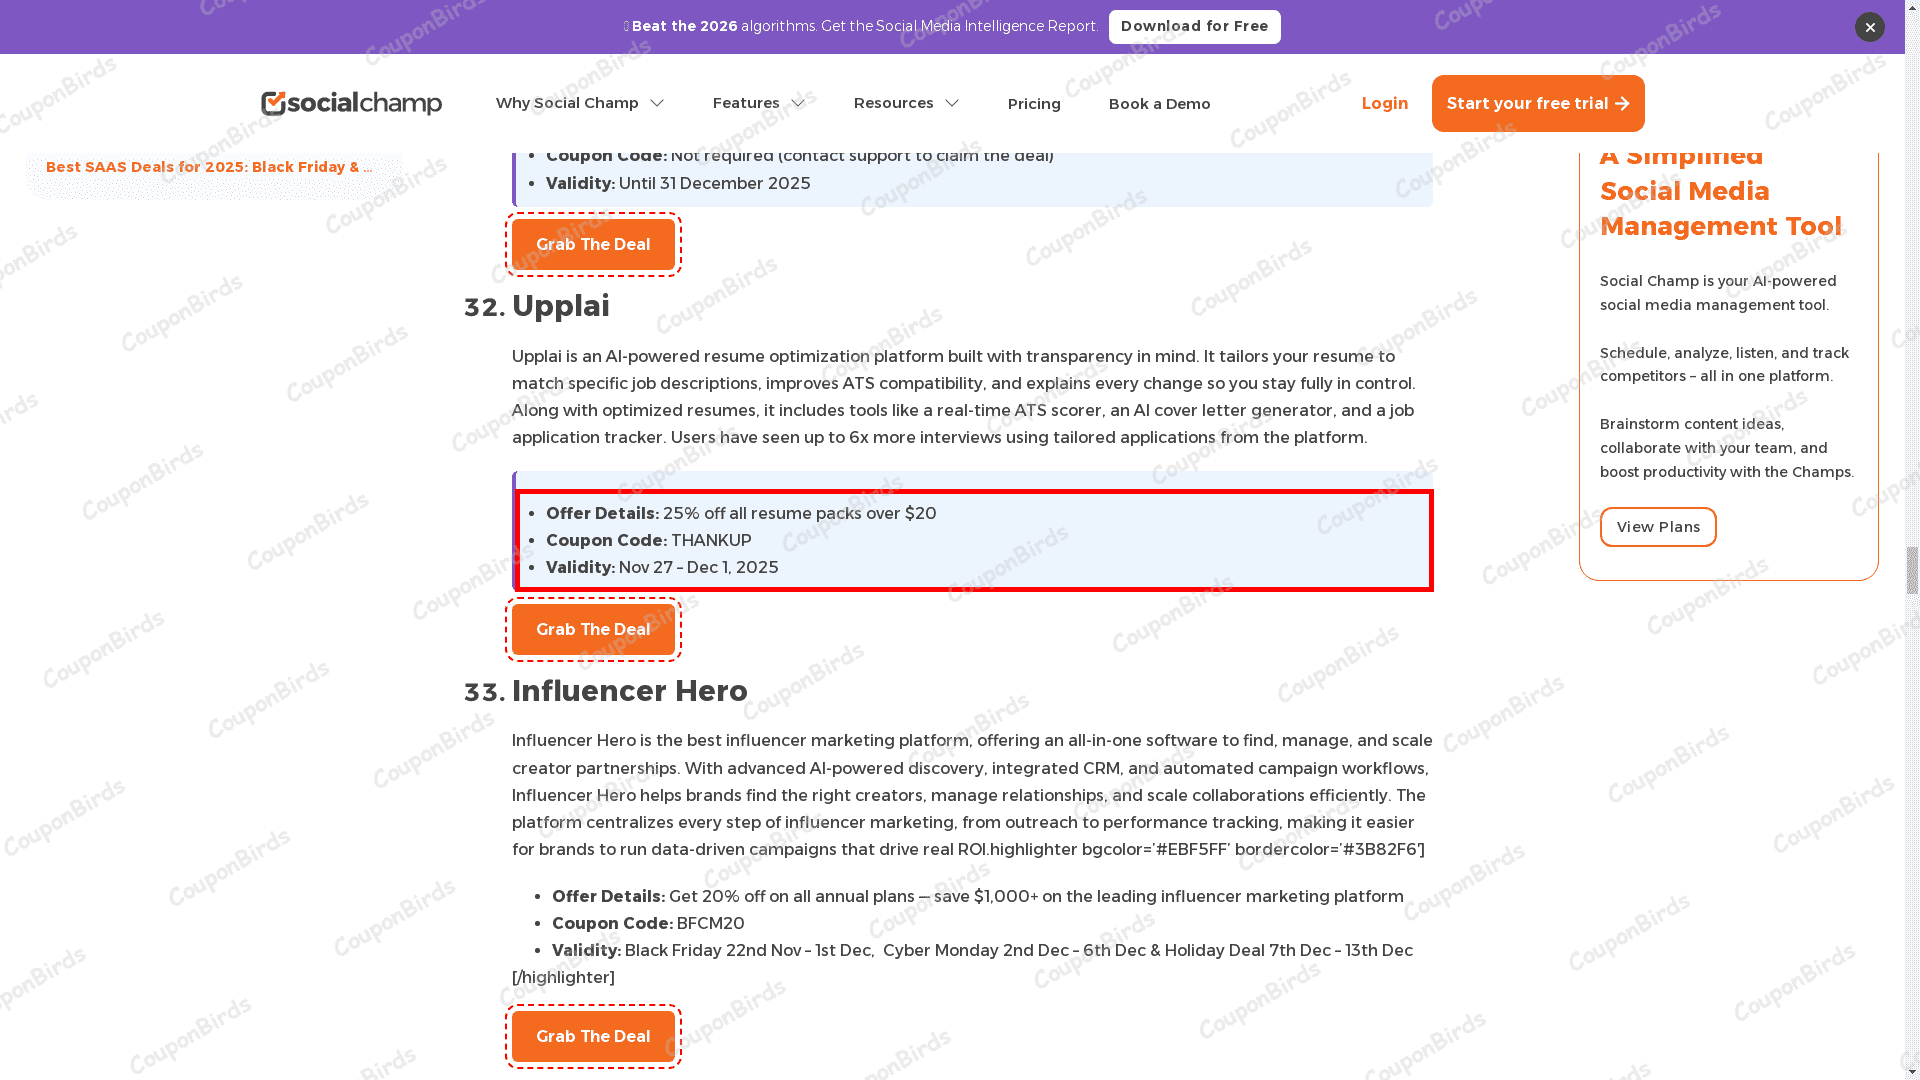Close the top promo banner
This screenshot has height=1080, width=1920.
coord(1869,27)
